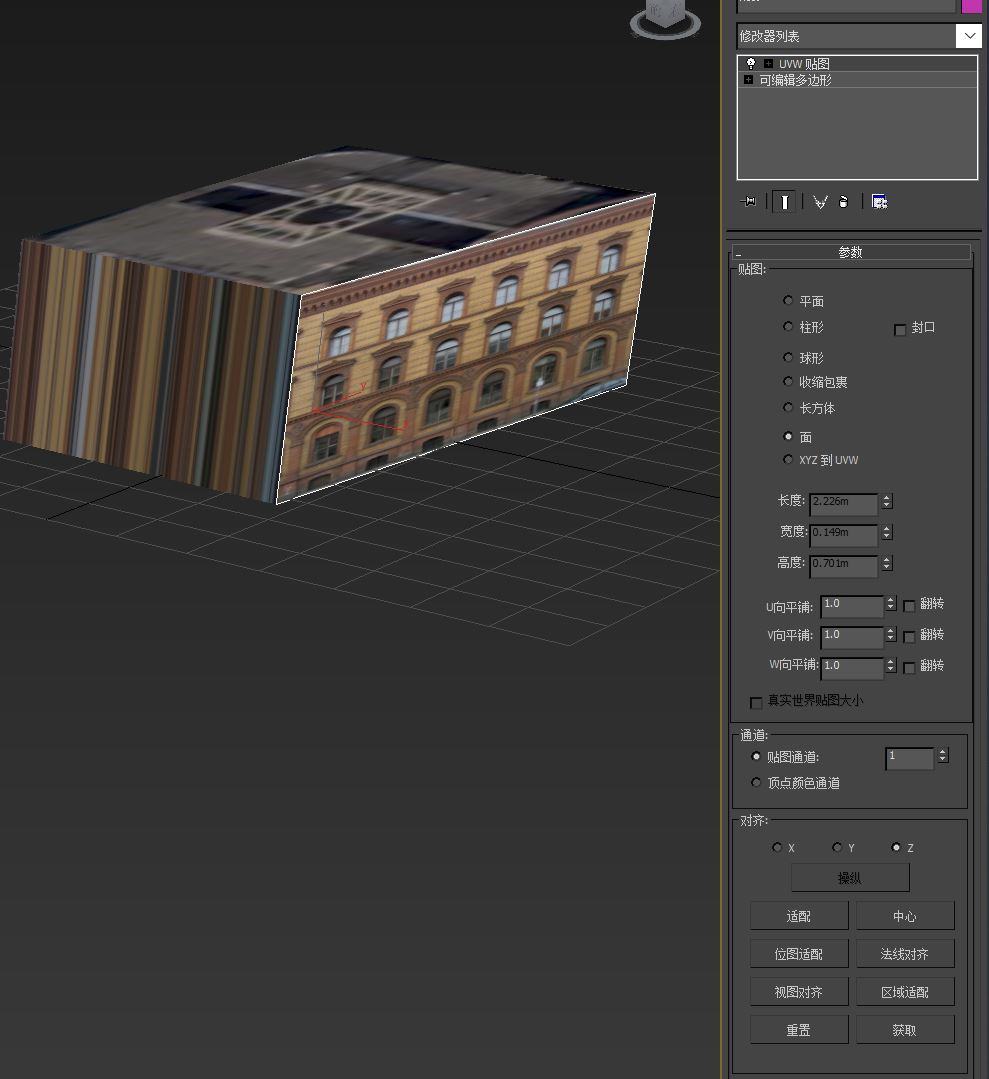Open Configure Modifier Sets
989x1079 pixels.
[x=879, y=201]
